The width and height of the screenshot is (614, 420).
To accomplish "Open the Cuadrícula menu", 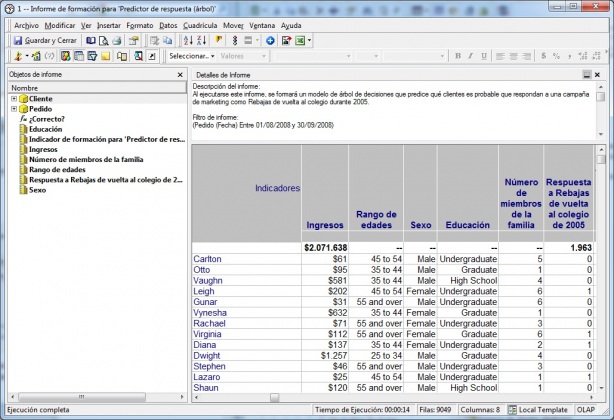I will coord(200,24).
